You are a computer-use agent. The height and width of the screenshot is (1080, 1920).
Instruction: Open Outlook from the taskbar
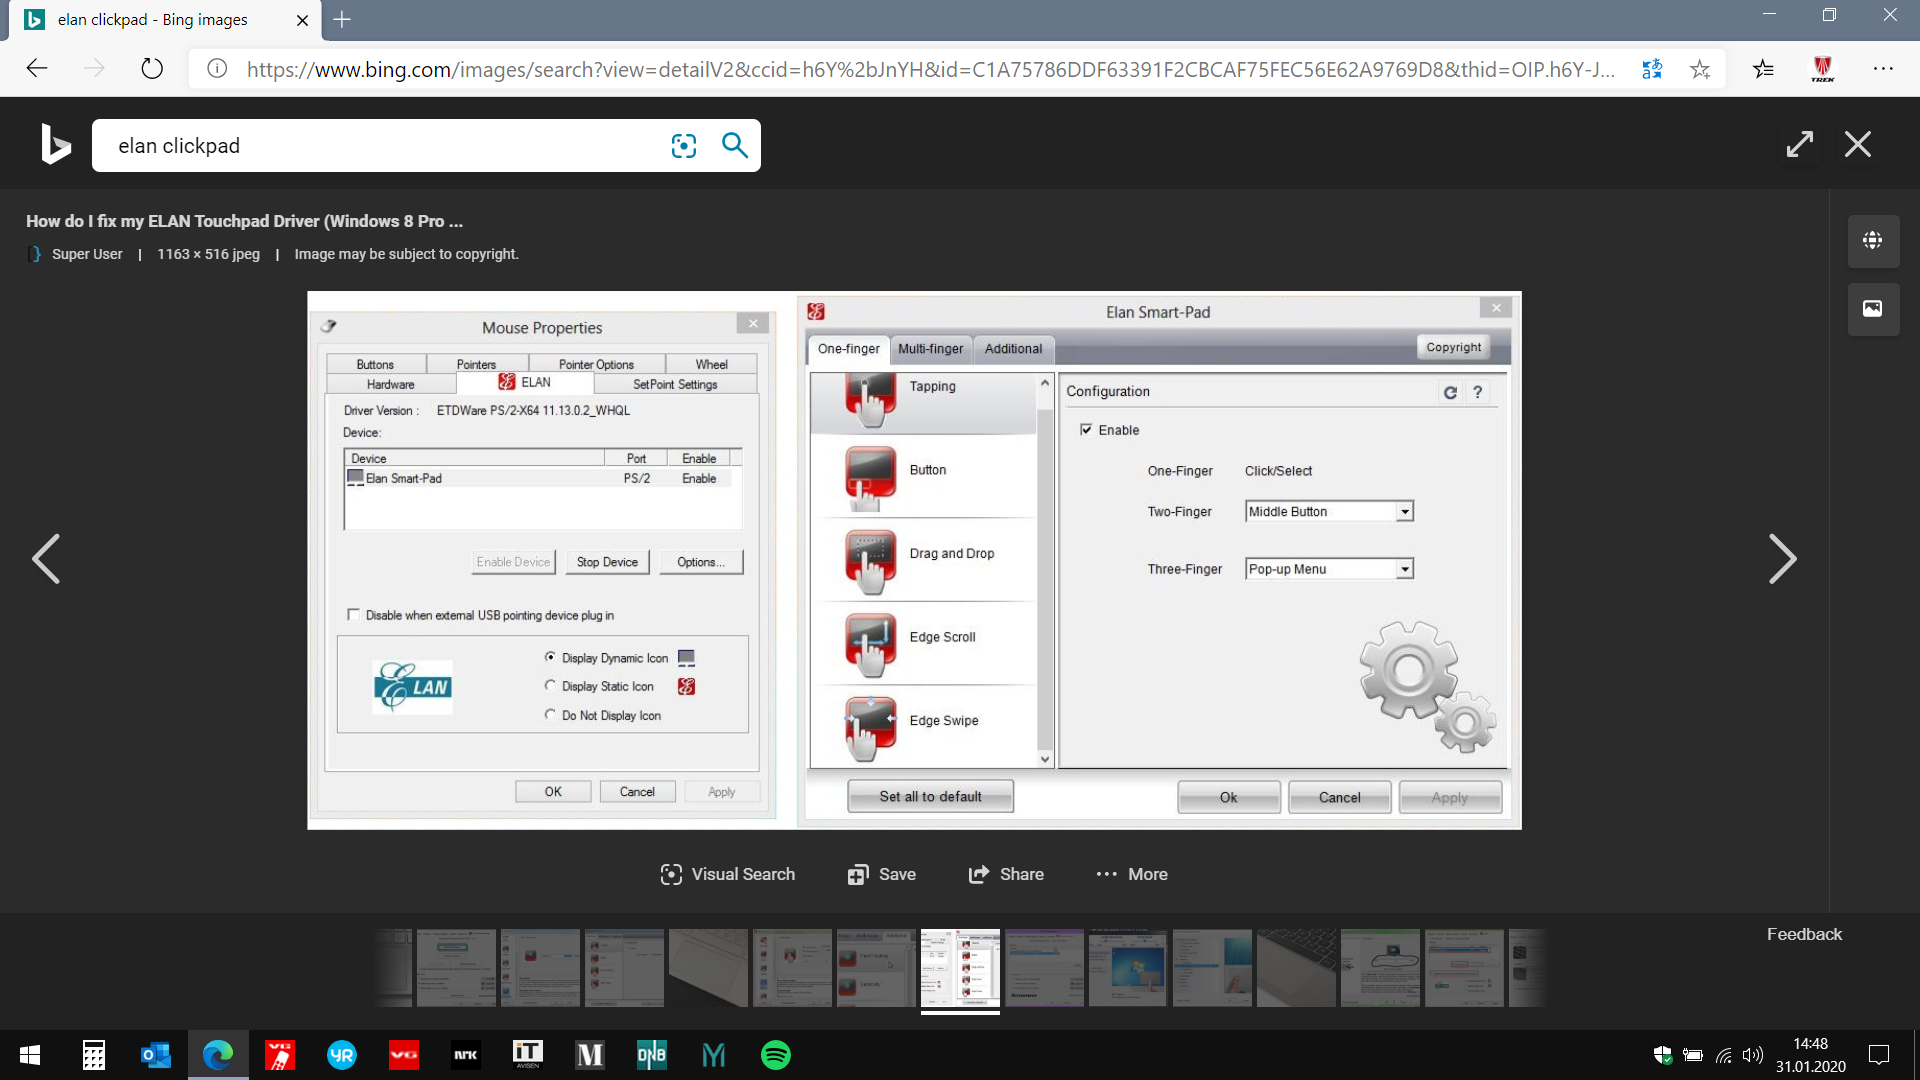[156, 1055]
